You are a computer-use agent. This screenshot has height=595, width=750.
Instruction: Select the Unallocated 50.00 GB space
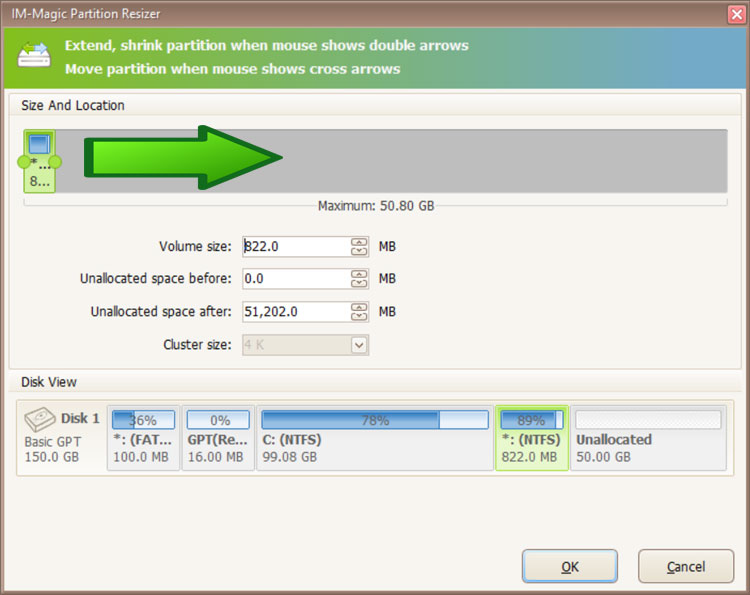[648, 438]
